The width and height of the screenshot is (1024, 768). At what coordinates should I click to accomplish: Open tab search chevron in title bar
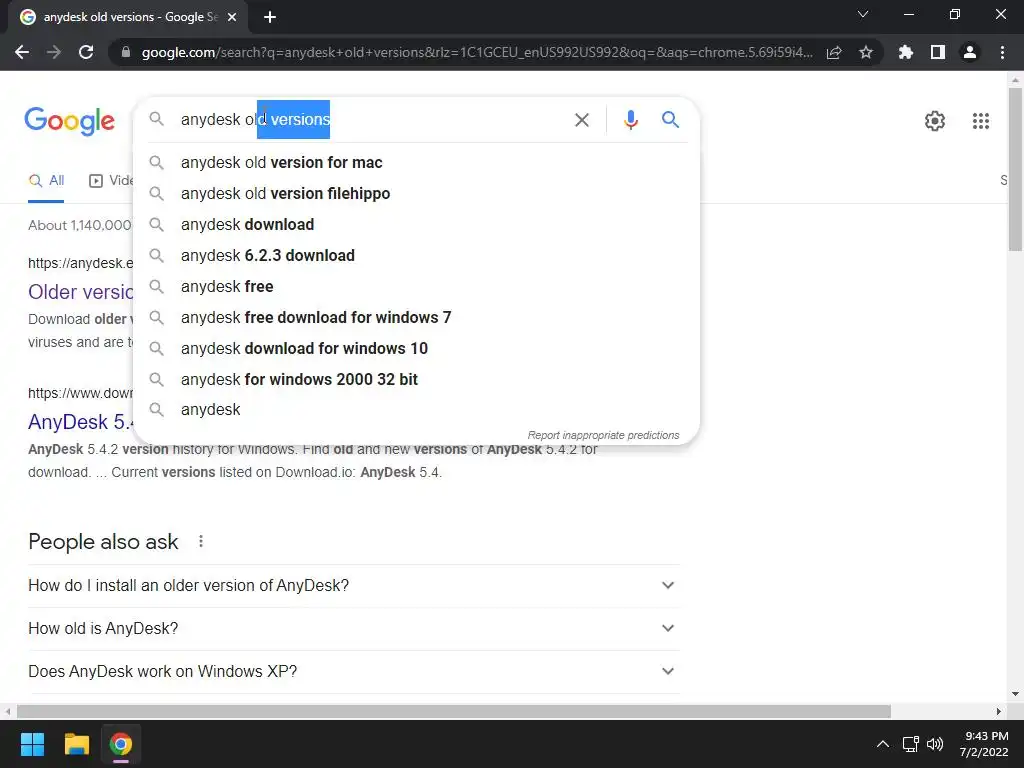pyautogui.click(x=863, y=14)
